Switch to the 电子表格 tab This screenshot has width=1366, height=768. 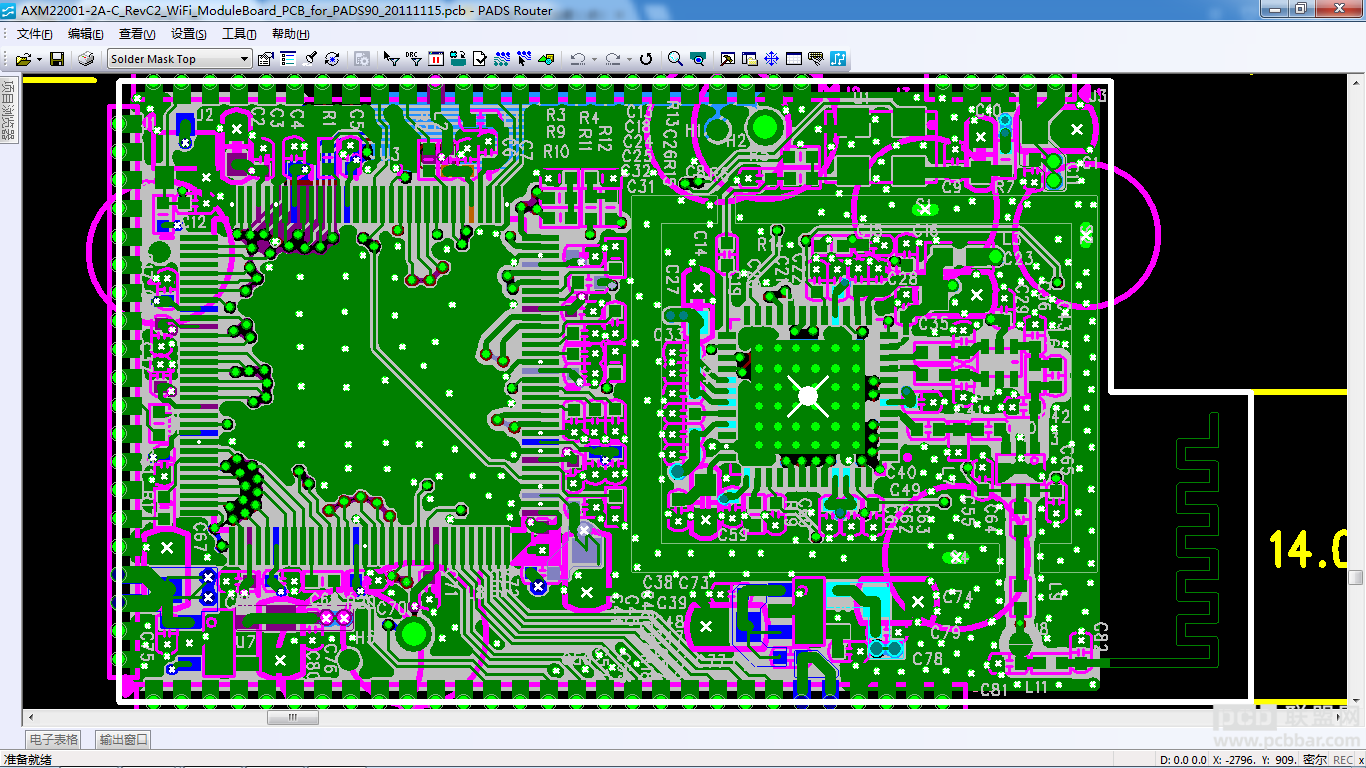pos(54,740)
